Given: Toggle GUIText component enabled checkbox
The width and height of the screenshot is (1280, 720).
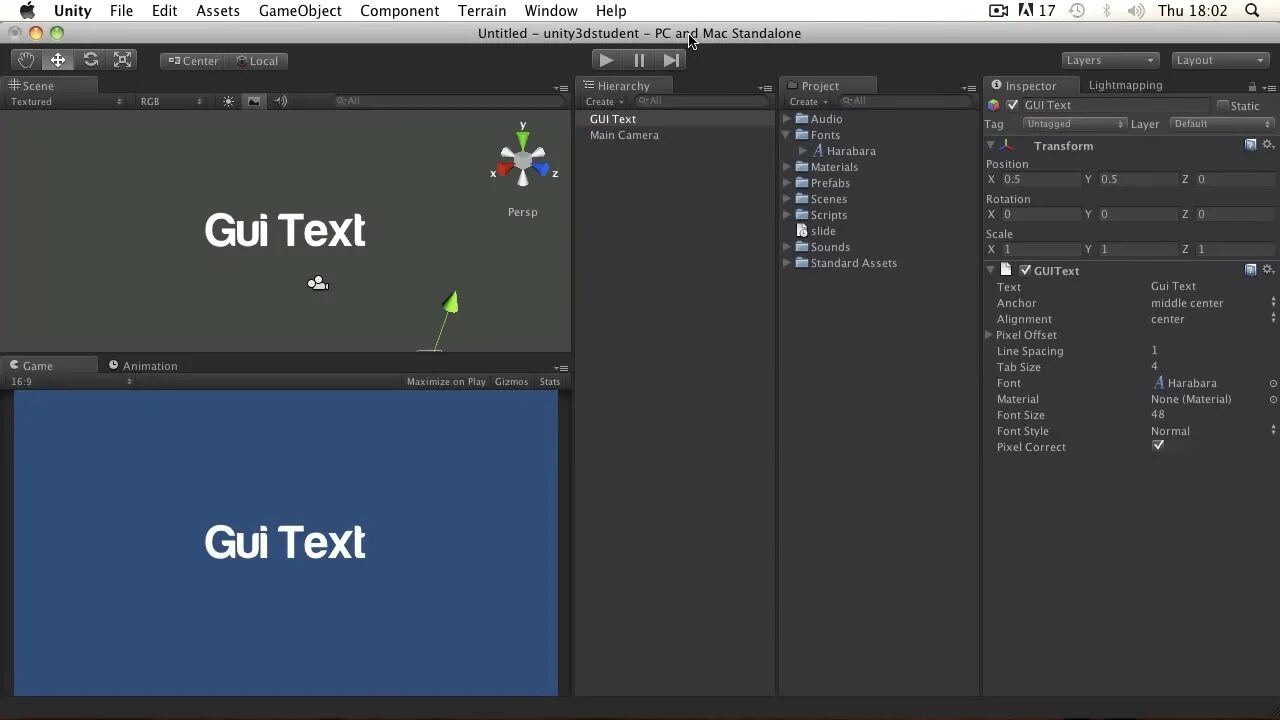Looking at the screenshot, I should pos(1025,270).
